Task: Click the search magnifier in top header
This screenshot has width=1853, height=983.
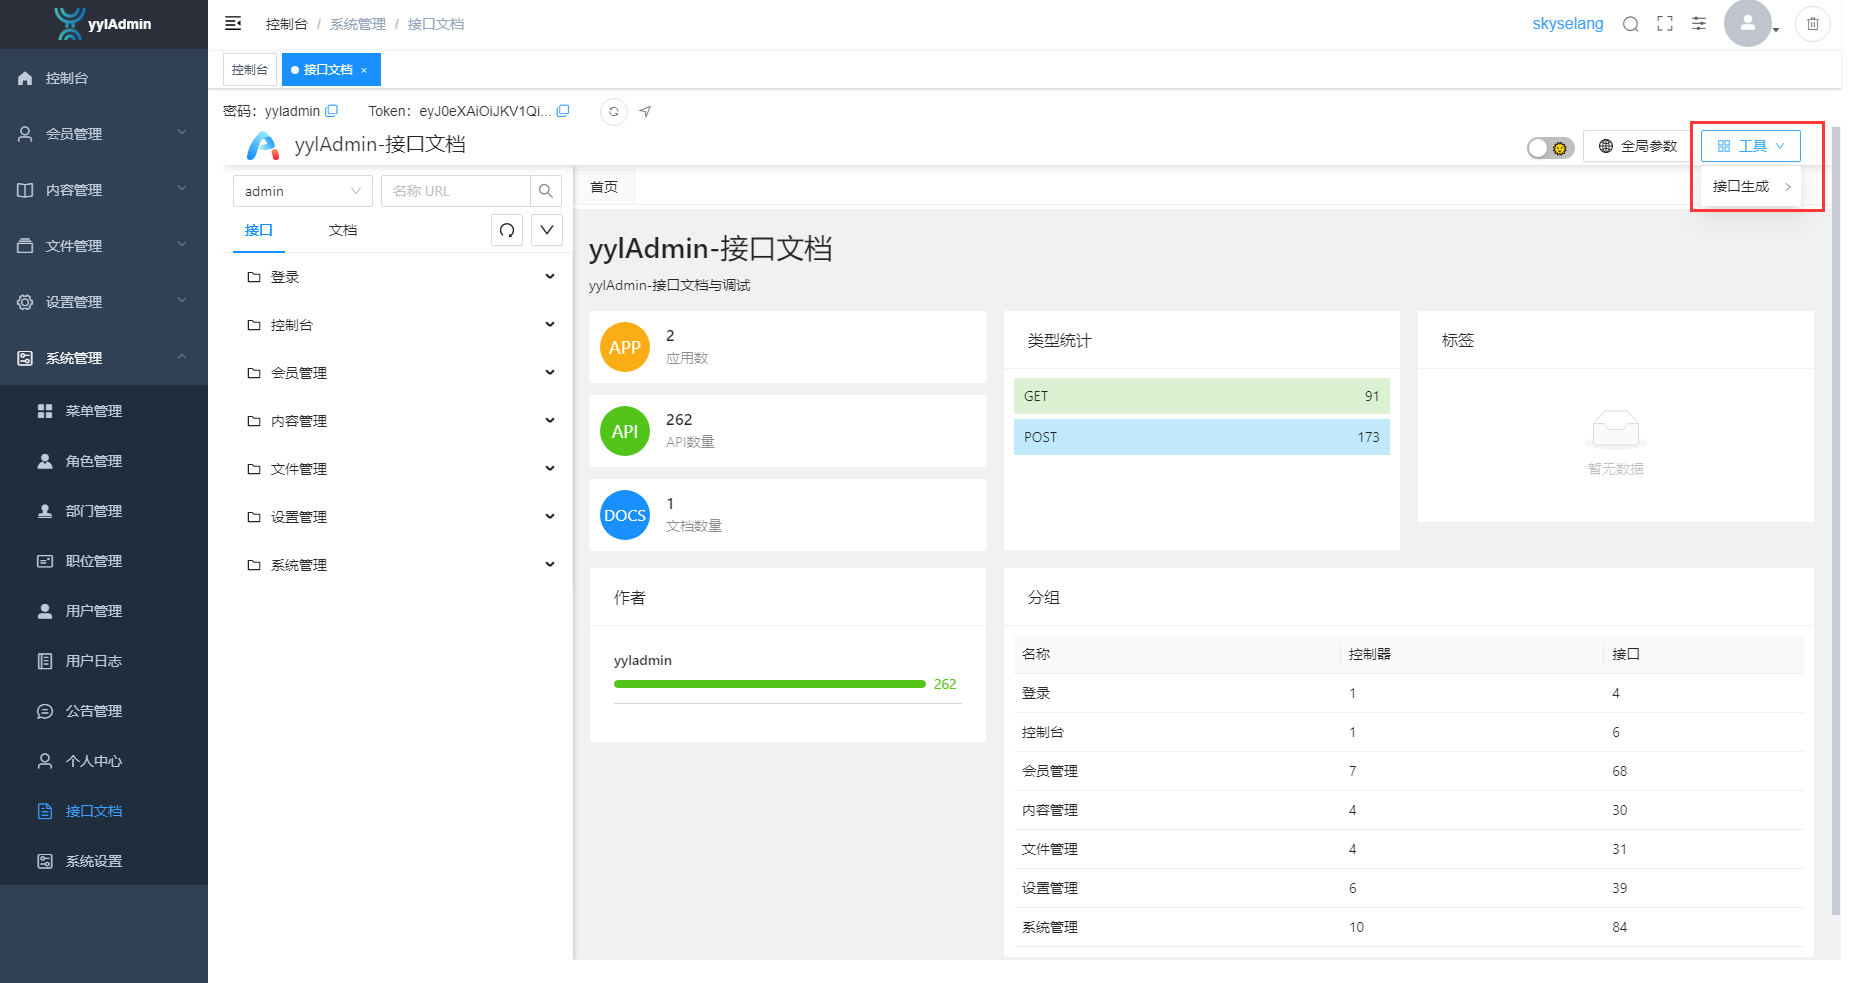Action: (x=1630, y=24)
